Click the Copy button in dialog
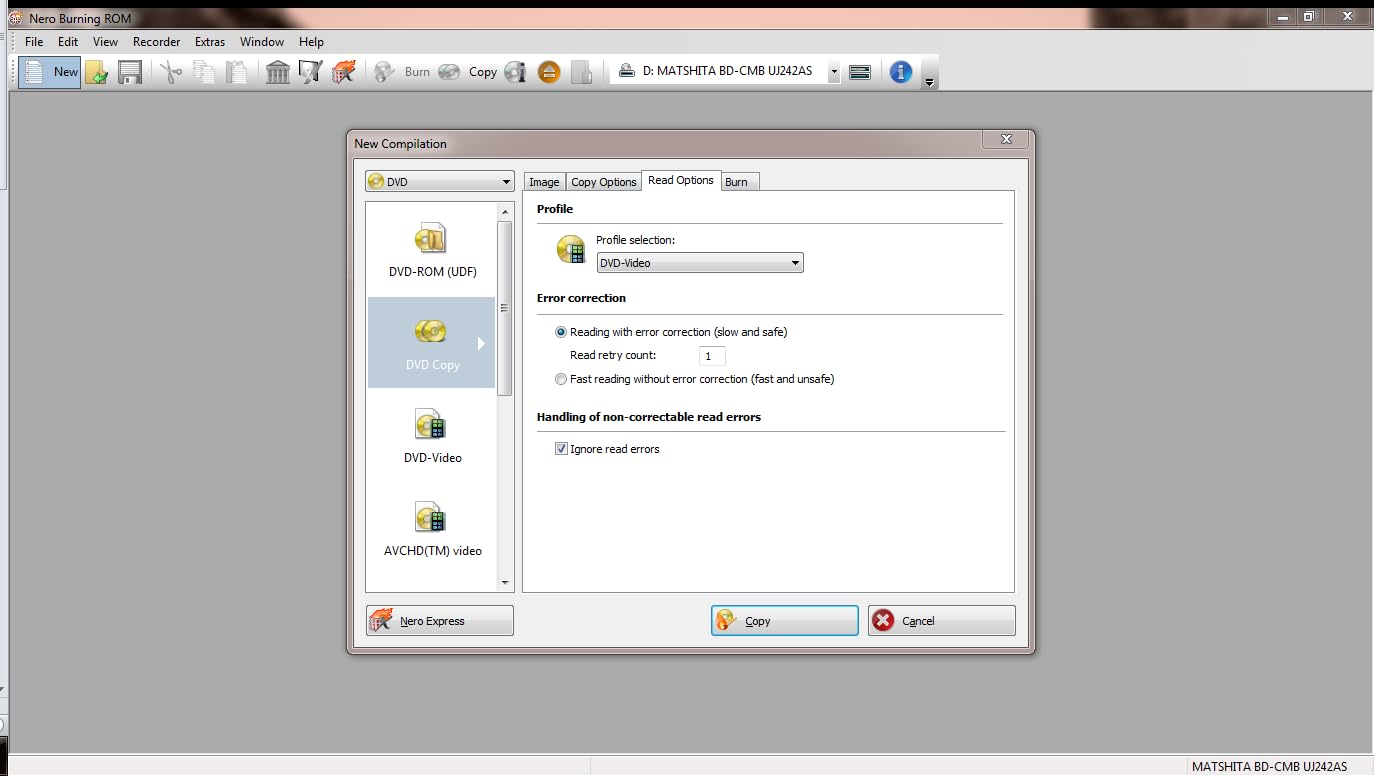 pos(784,621)
